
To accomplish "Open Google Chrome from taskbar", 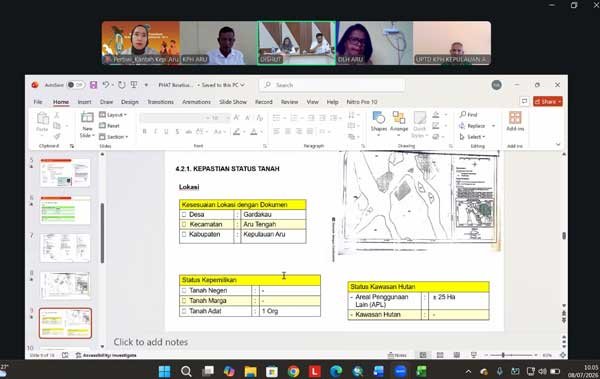I will 293,371.
